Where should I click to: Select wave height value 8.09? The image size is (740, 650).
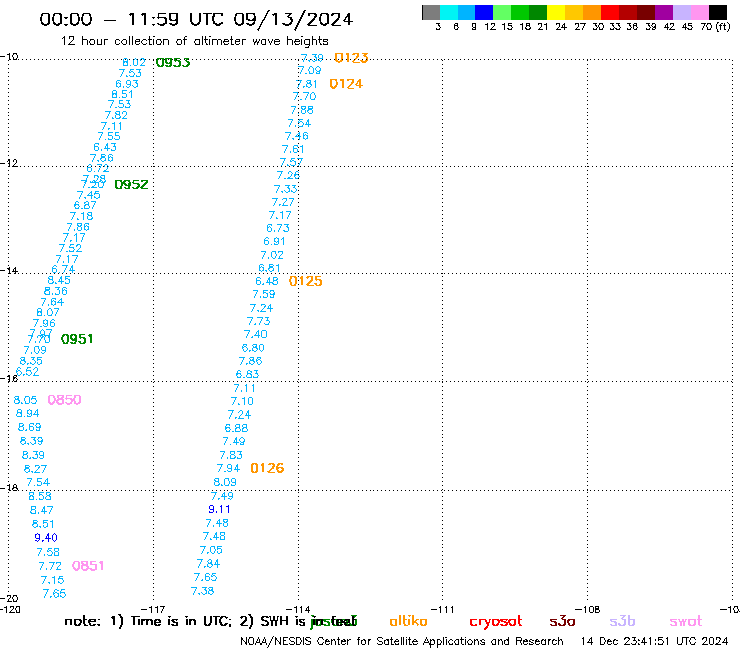pos(225,482)
